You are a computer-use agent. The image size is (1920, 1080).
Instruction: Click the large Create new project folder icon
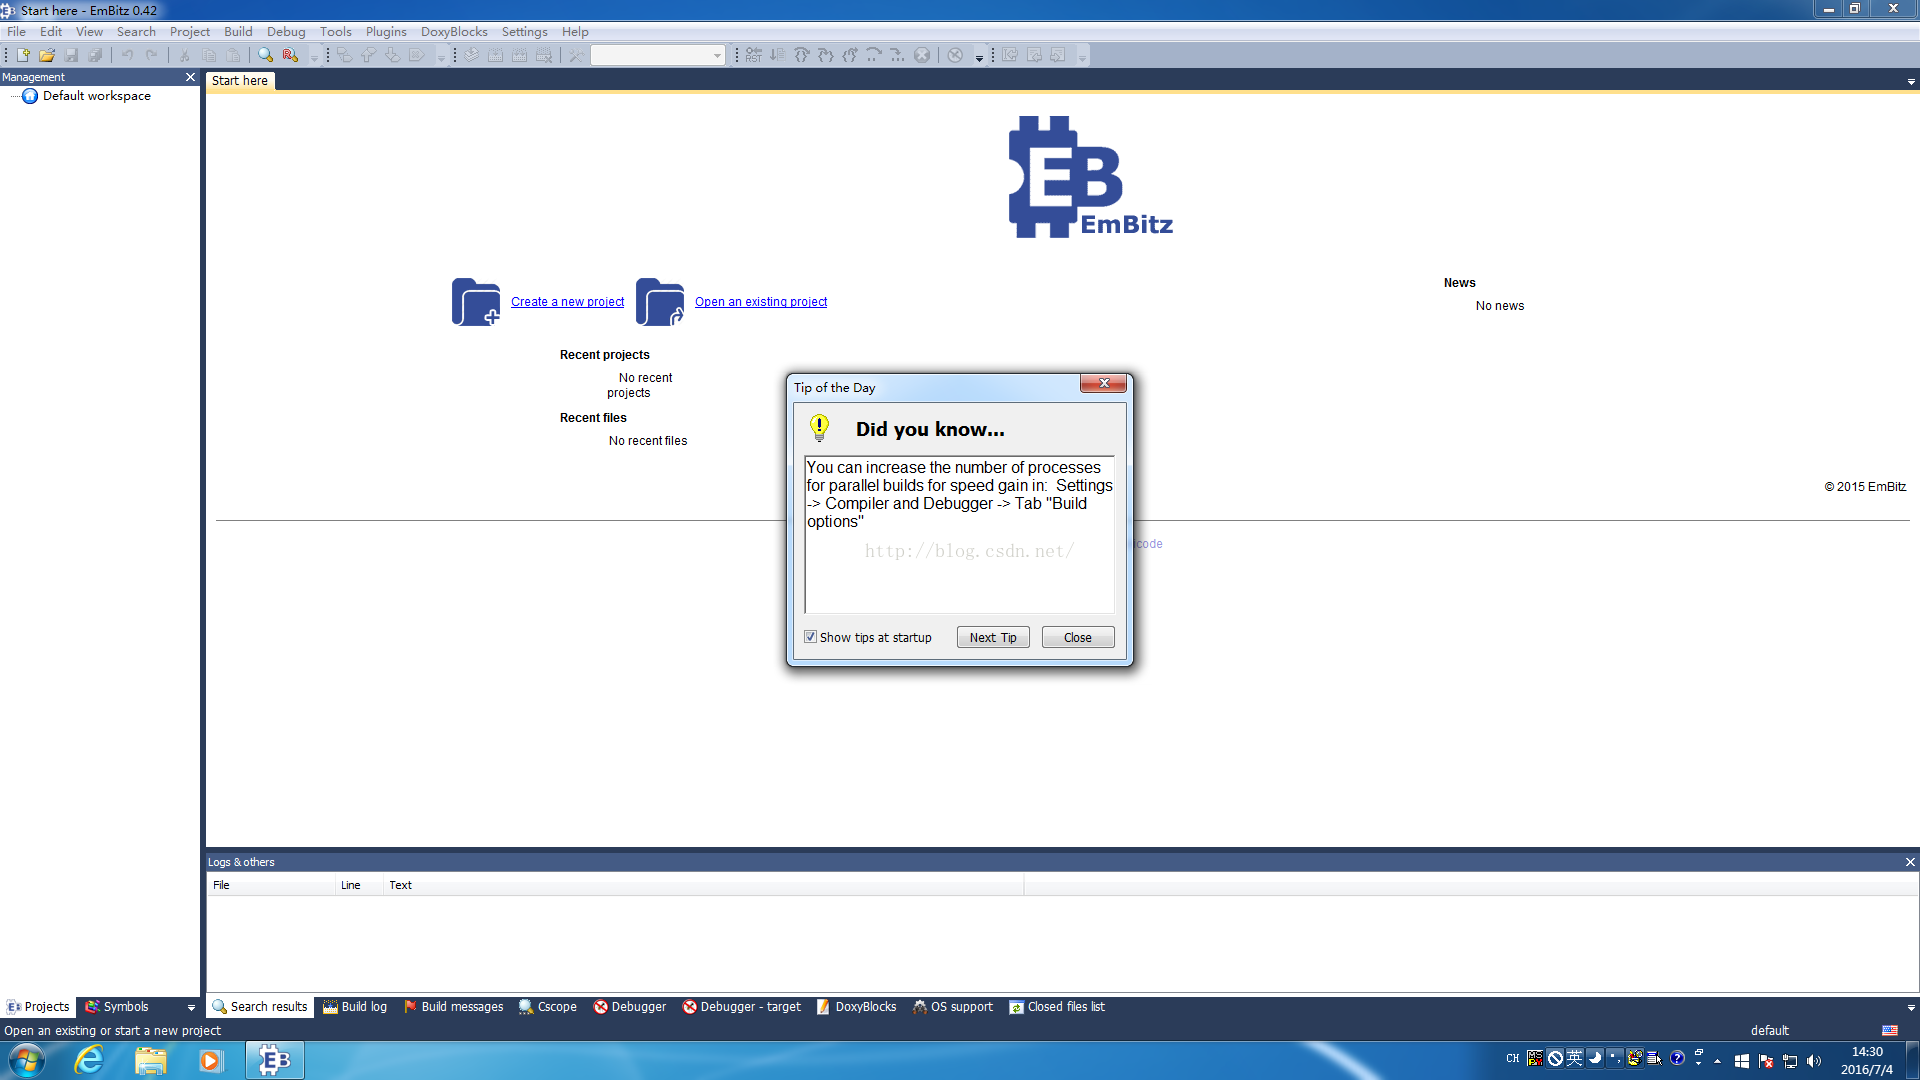click(476, 302)
